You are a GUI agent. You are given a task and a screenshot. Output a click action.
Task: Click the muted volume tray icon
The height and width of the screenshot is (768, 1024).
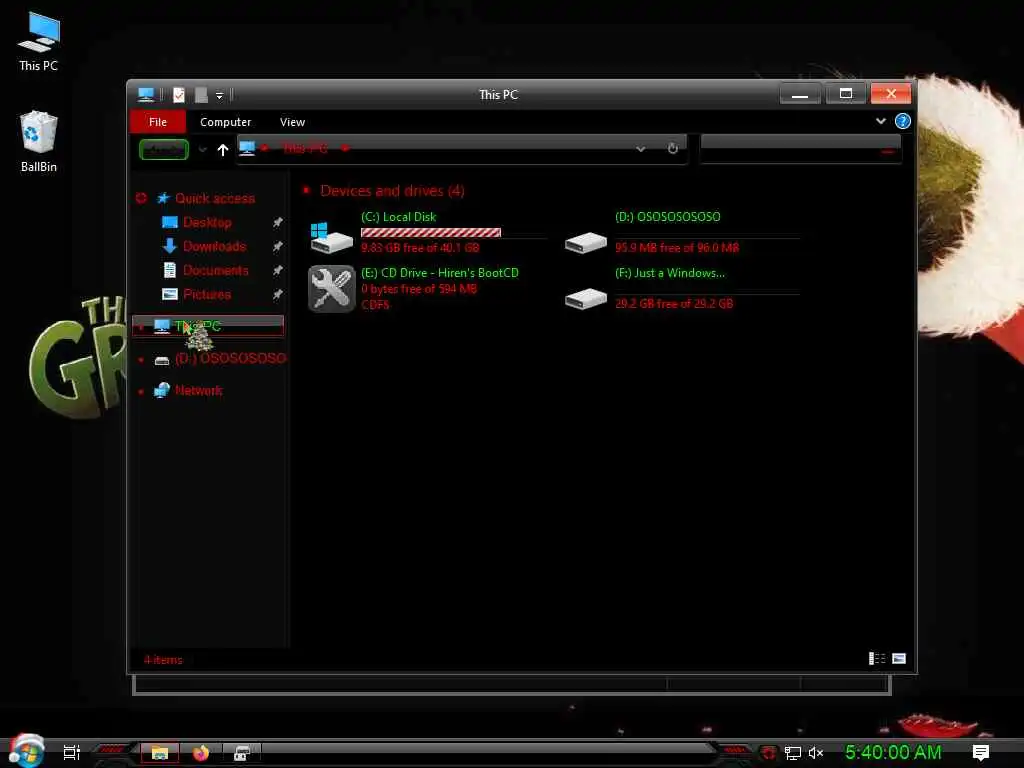(816, 753)
